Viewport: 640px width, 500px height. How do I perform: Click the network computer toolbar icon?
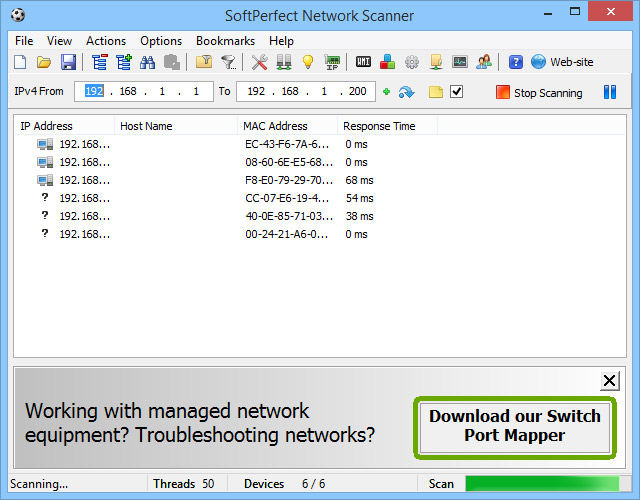(x=436, y=62)
